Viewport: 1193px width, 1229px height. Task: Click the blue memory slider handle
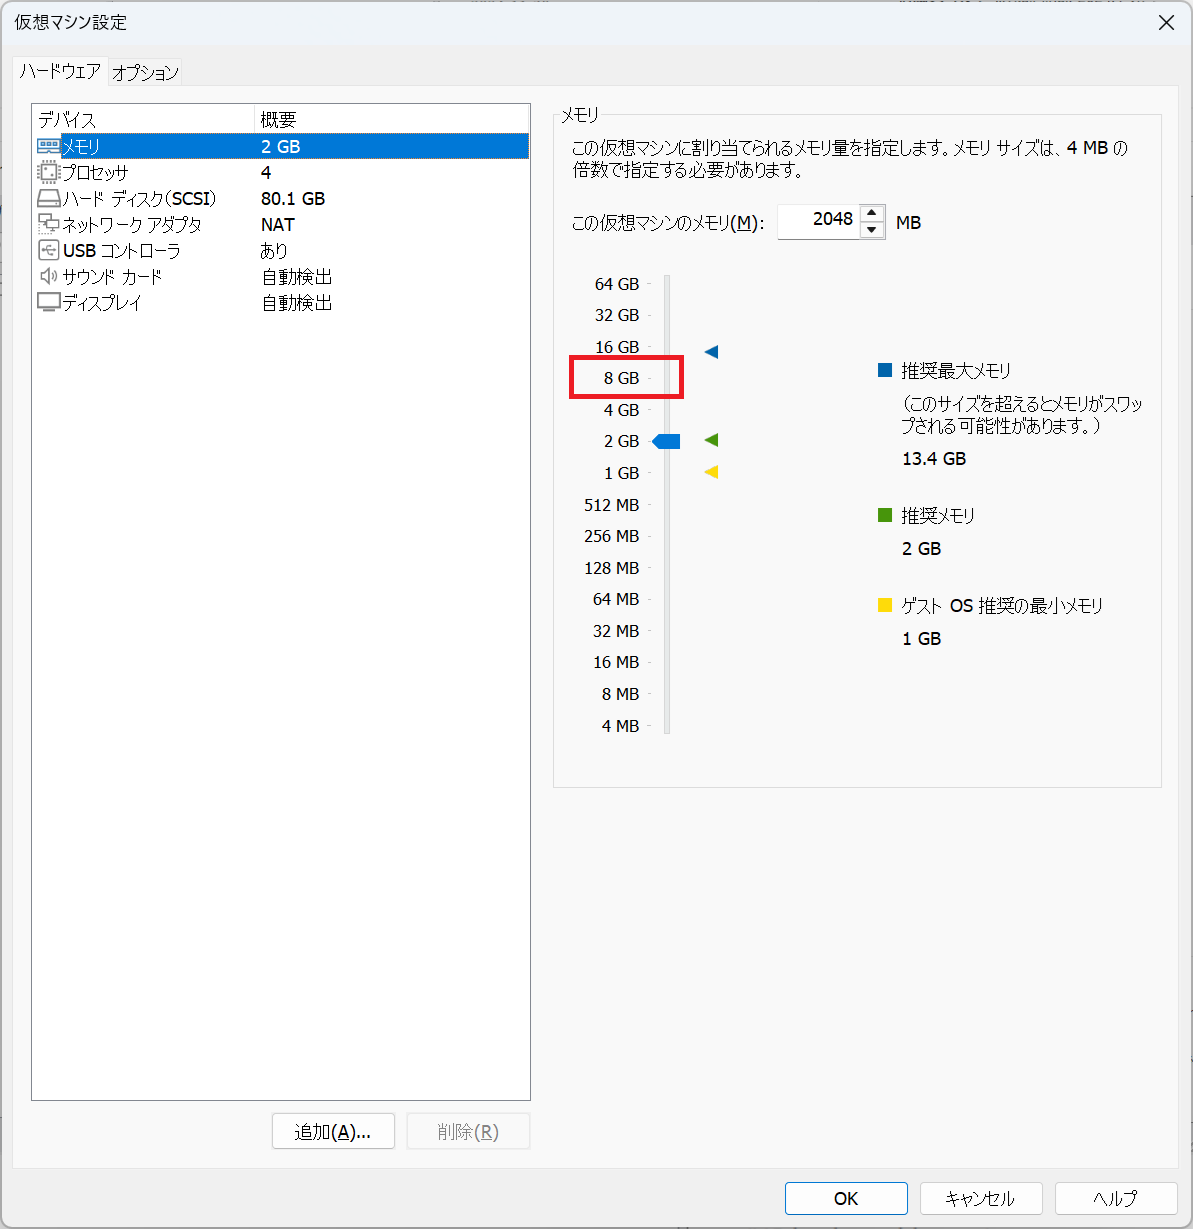(667, 441)
